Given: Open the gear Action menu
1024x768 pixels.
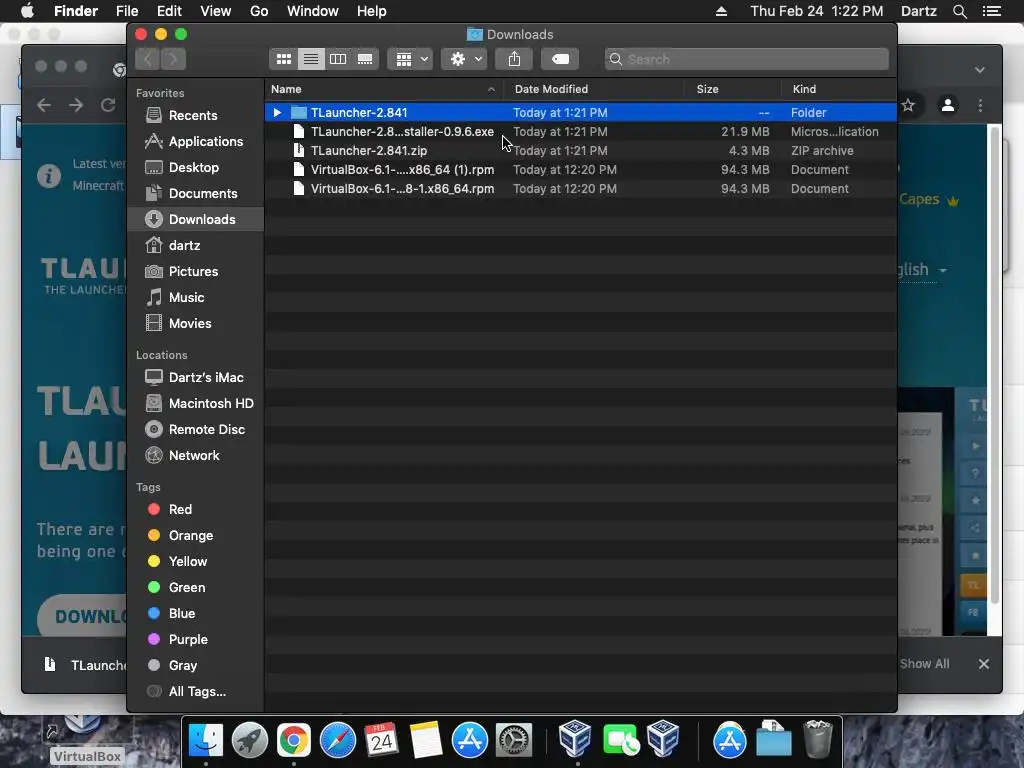Looking at the screenshot, I should tap(464, 59).
